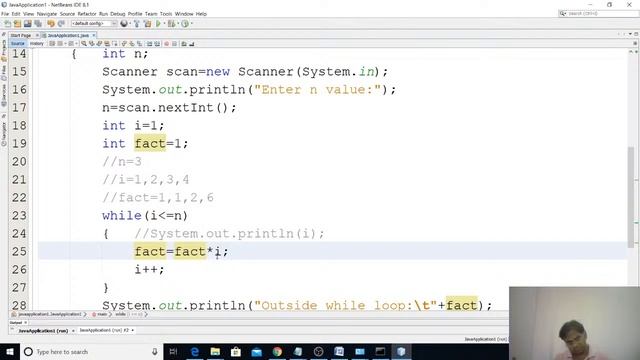Click the JavaApplication1 class breadcrumb

pos(49,314)
